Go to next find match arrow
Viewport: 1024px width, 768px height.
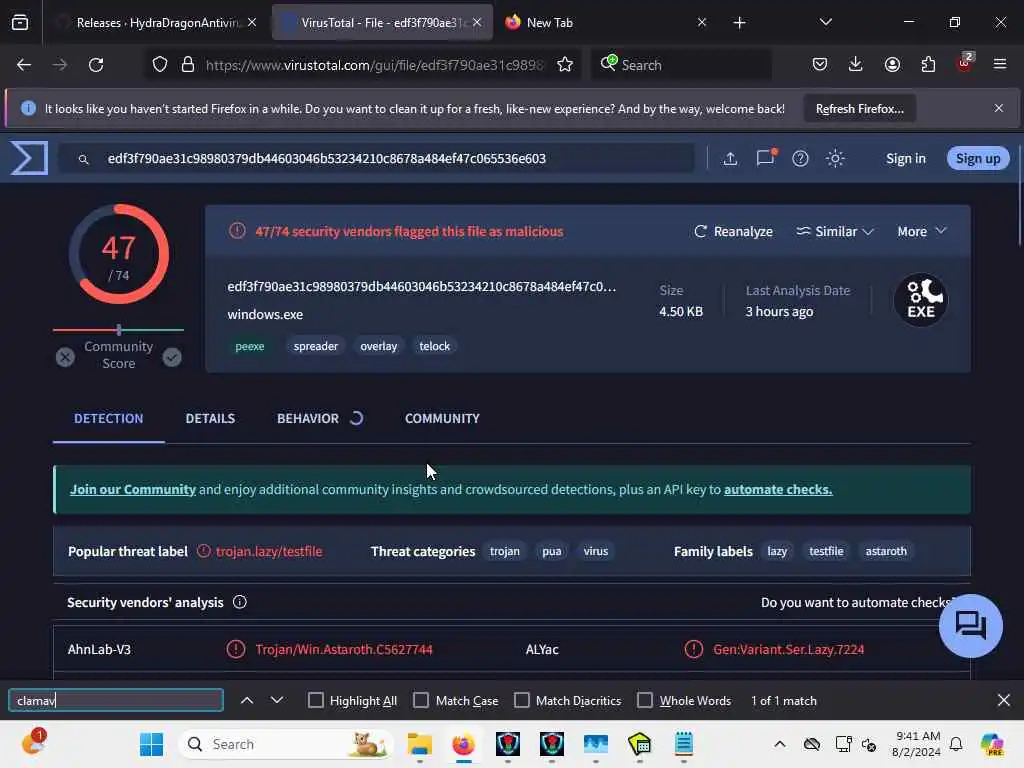coord(277,701)
